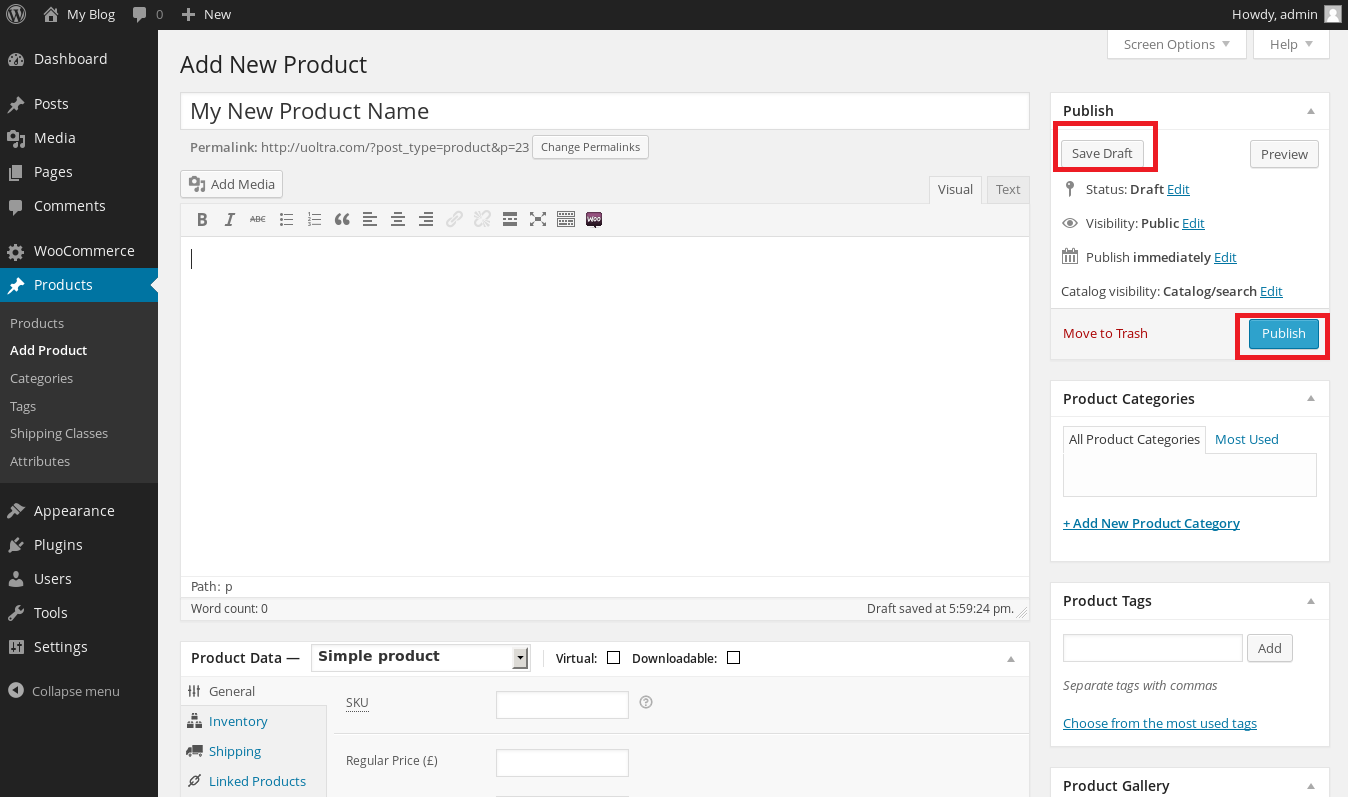Open the WordPress logo menu
Image resolution: width=1348 pixels, height=797 pixels.
16,14
